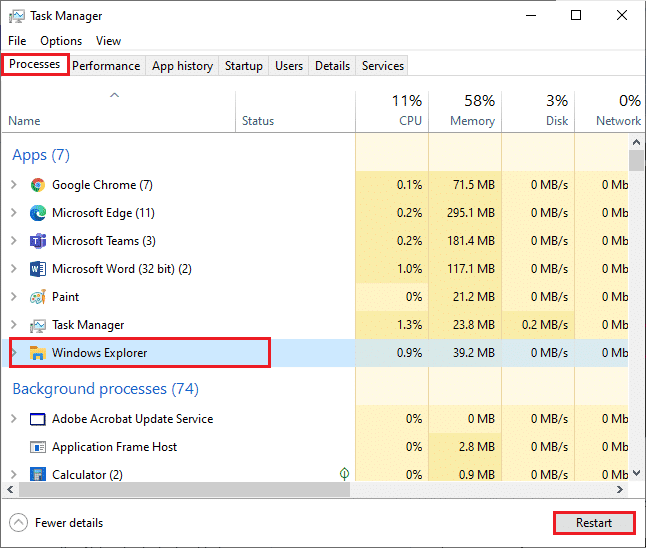Click the horizontal scrollbar thumb

[184, 489]
